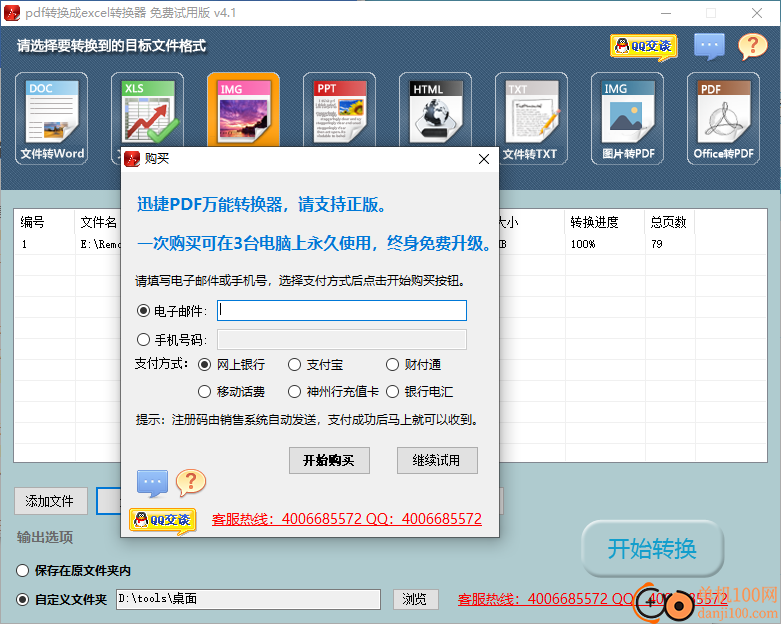781x624 pixels.
Task: Click the app logo in the title bar
Action: [x=11, y=13]
